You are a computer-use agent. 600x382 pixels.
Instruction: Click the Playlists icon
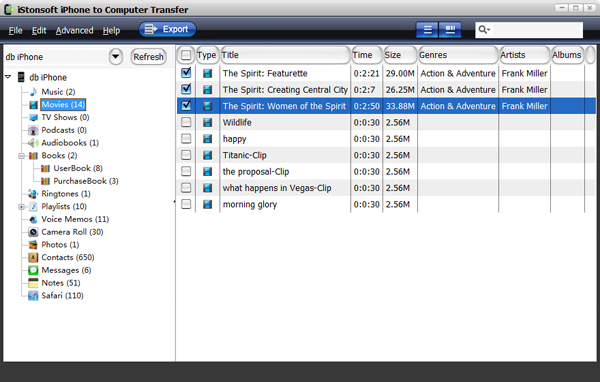tap(33, 206)
